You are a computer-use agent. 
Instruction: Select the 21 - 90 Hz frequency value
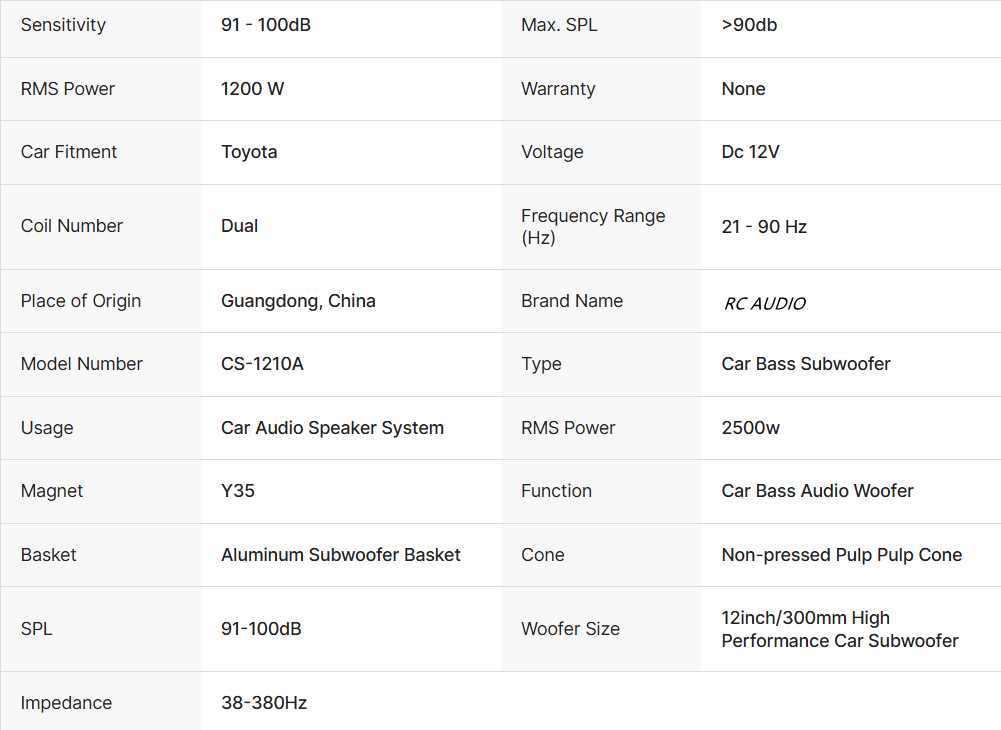click(x=764, y=227)
